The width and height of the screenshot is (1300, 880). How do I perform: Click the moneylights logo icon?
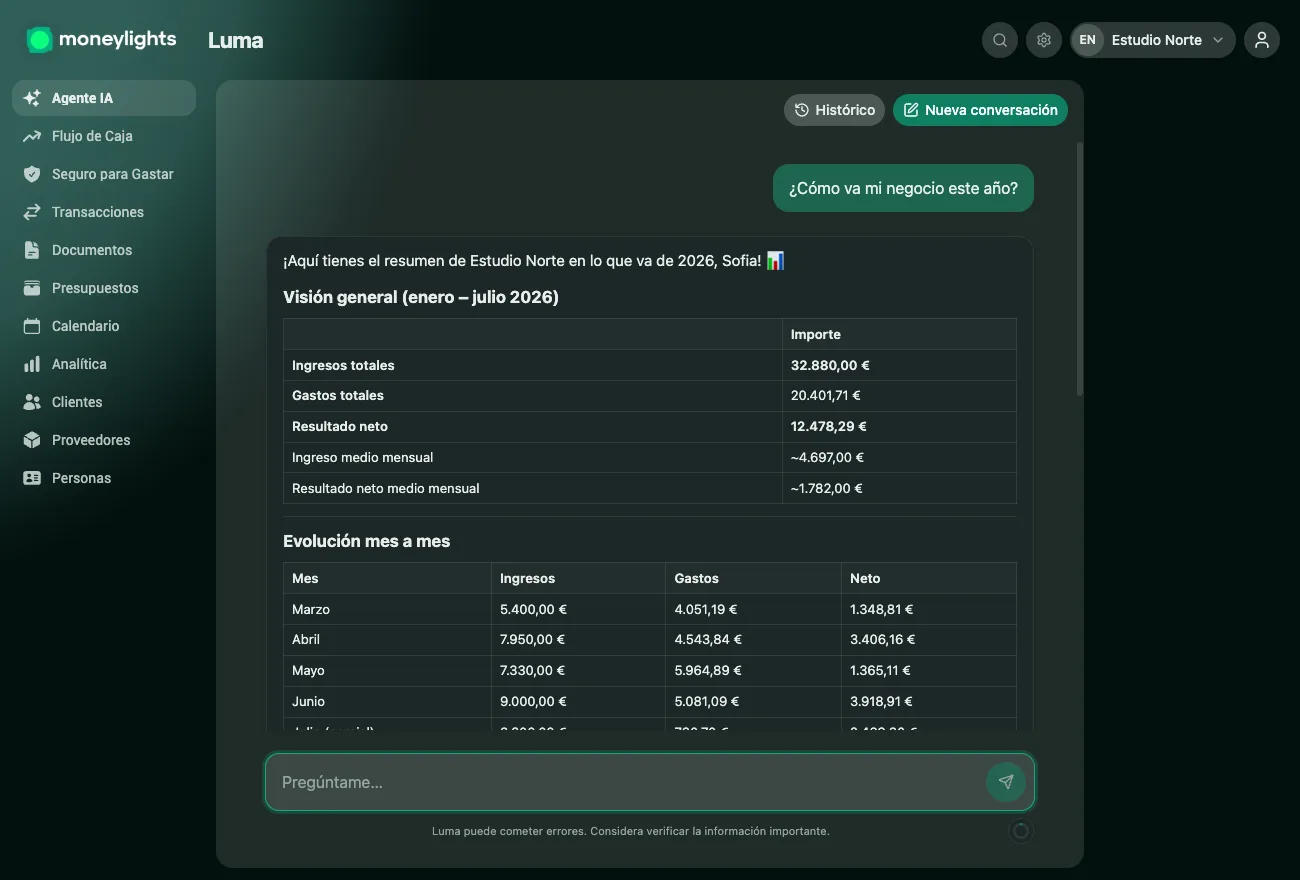[x=39, y=40]
